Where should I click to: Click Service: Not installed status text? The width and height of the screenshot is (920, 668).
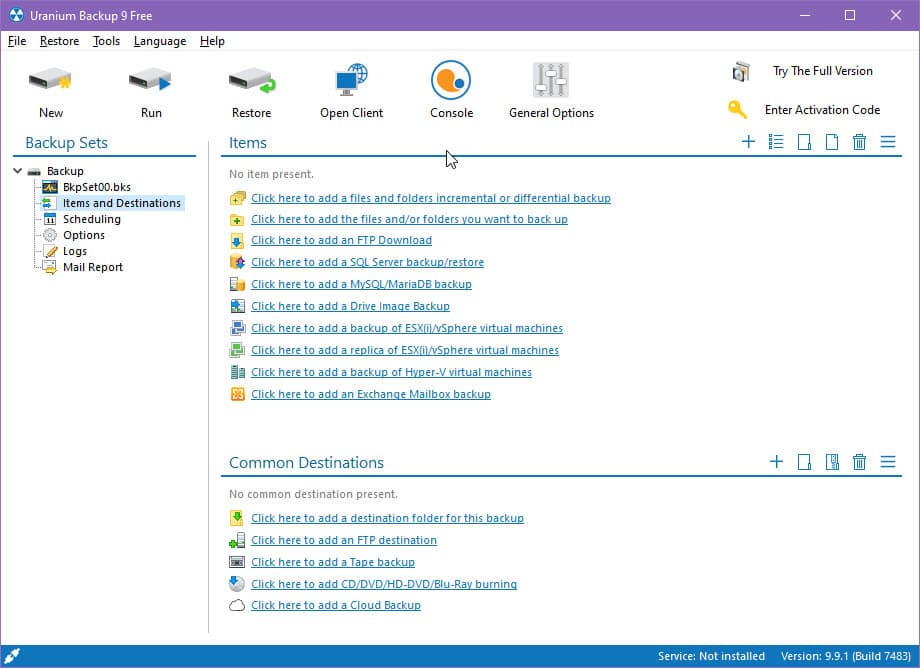point(711,656)
